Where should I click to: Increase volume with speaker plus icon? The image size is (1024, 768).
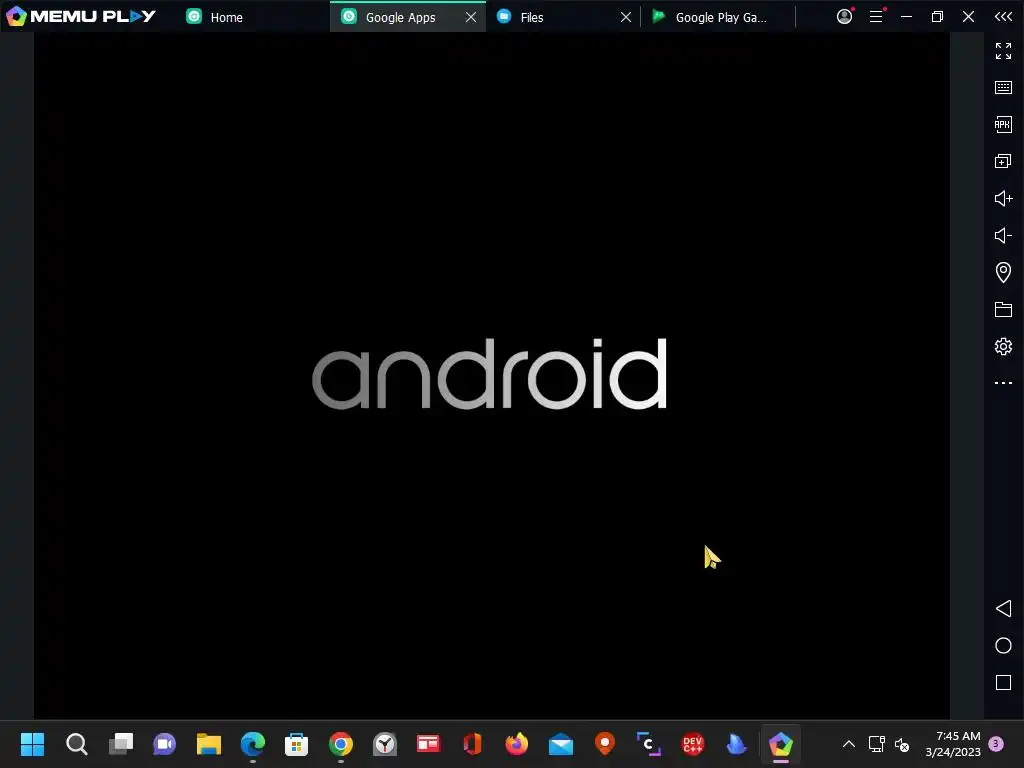1003,198
